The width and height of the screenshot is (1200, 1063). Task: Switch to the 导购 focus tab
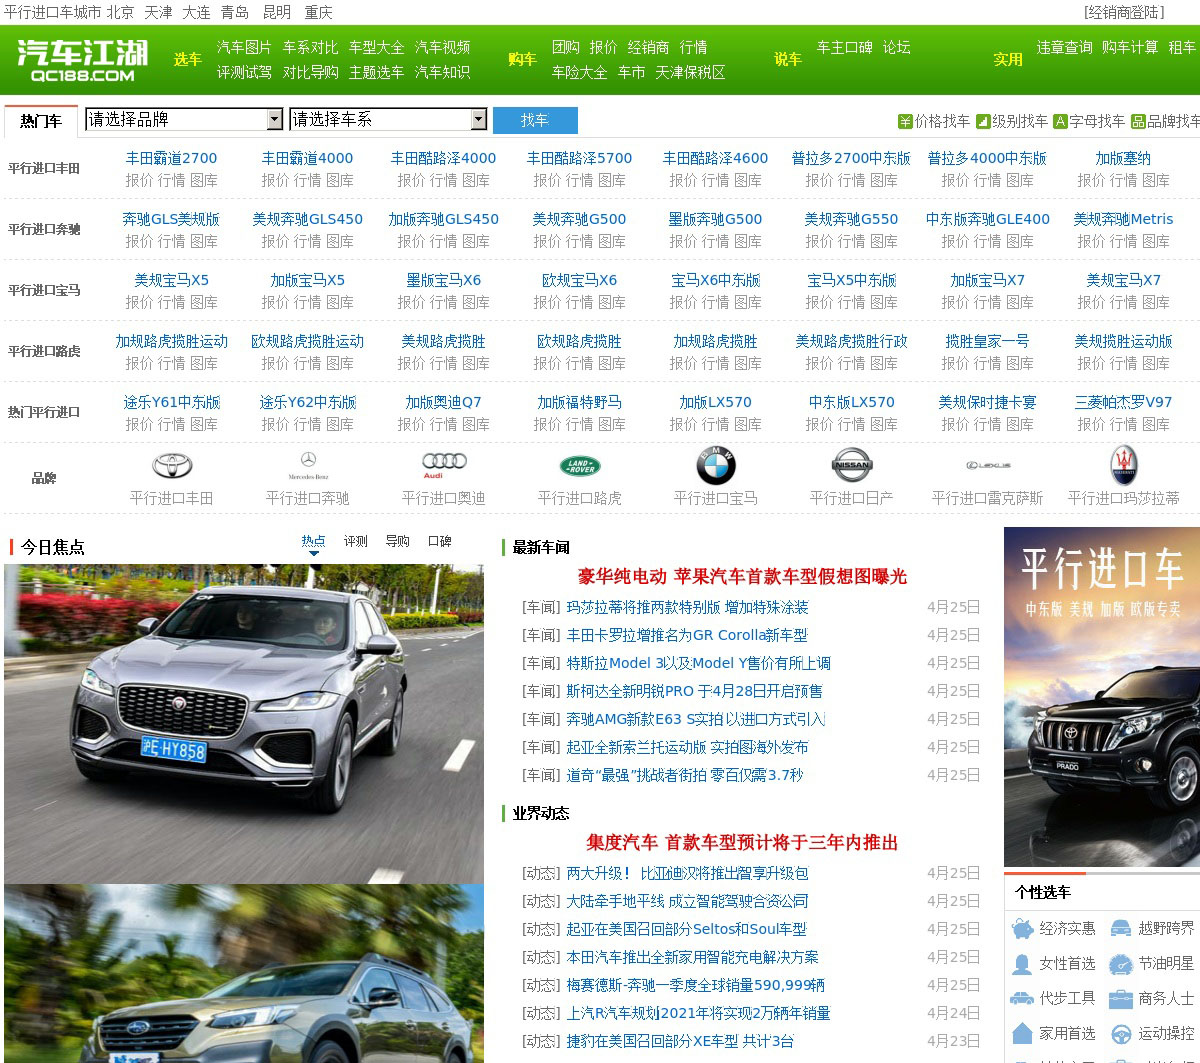click(398, 541)
